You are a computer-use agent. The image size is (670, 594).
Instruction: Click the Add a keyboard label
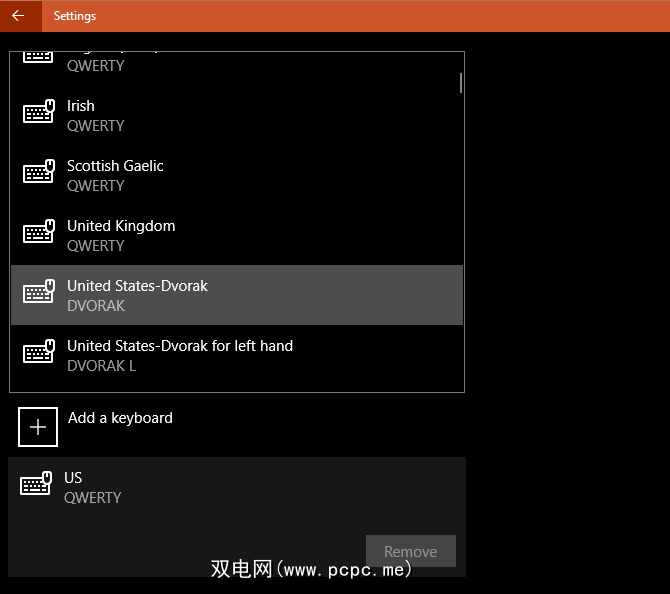pyautogui.click(x=120, y=418)
